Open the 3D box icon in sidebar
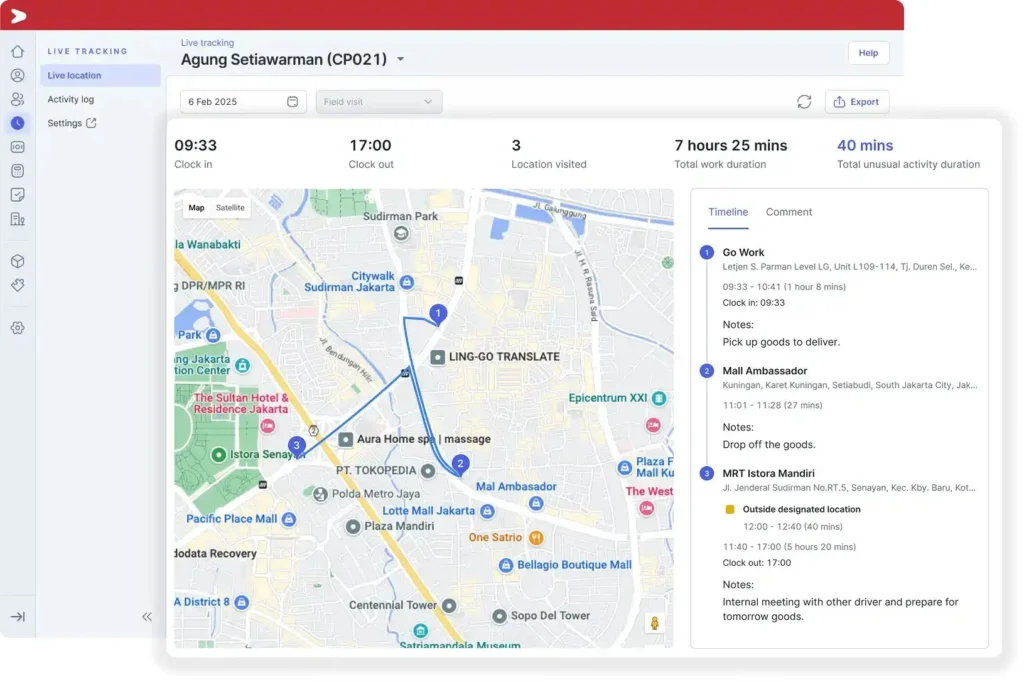 point(17,261)
